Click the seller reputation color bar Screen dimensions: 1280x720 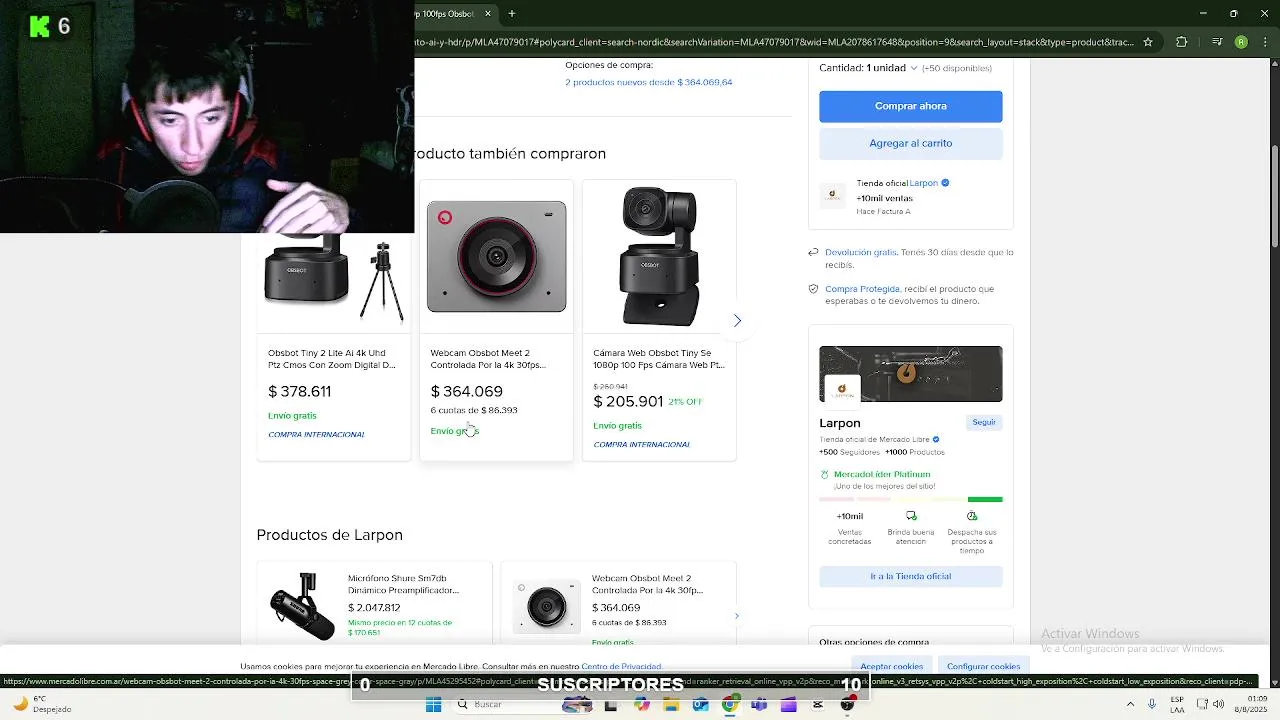pyautogui.click(x=910, y=499)
